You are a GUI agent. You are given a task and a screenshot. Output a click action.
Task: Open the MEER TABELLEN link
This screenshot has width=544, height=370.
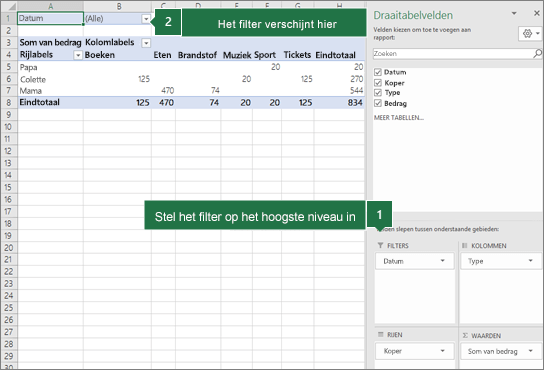click(x=399, y=118)
